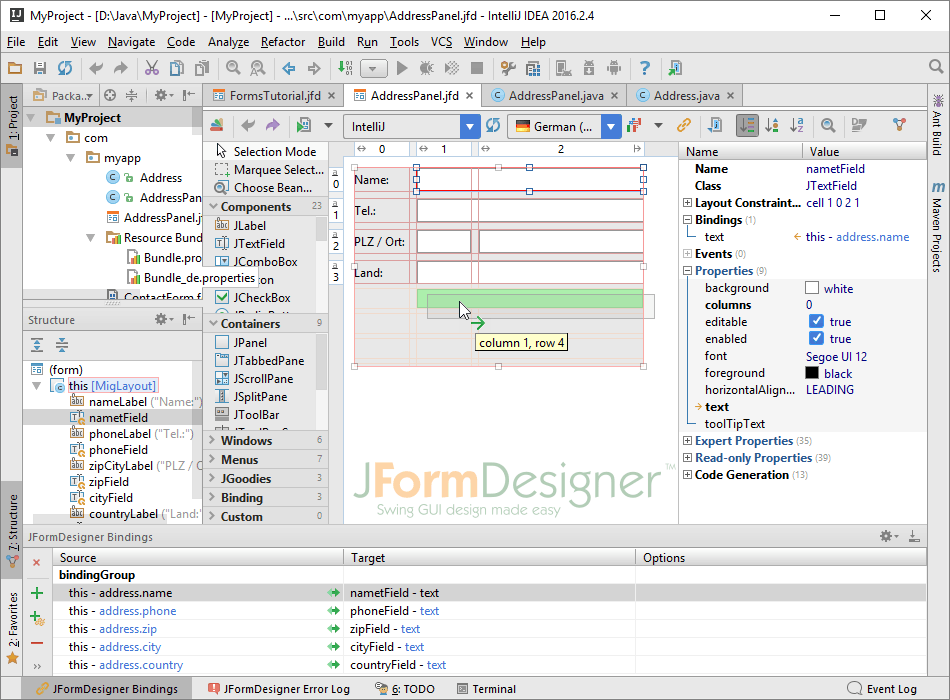Click the horizontalAlignment value LEADING
Viewport: 950px width, 700px height.
point(829,390)
